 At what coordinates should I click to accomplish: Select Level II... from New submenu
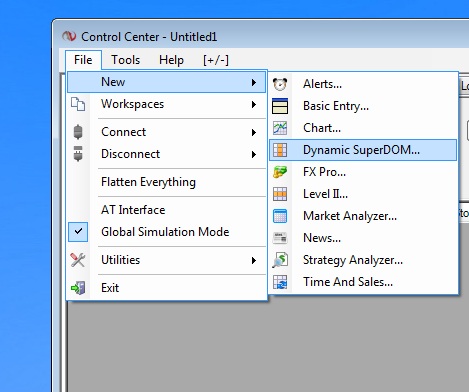pos(363,194)
